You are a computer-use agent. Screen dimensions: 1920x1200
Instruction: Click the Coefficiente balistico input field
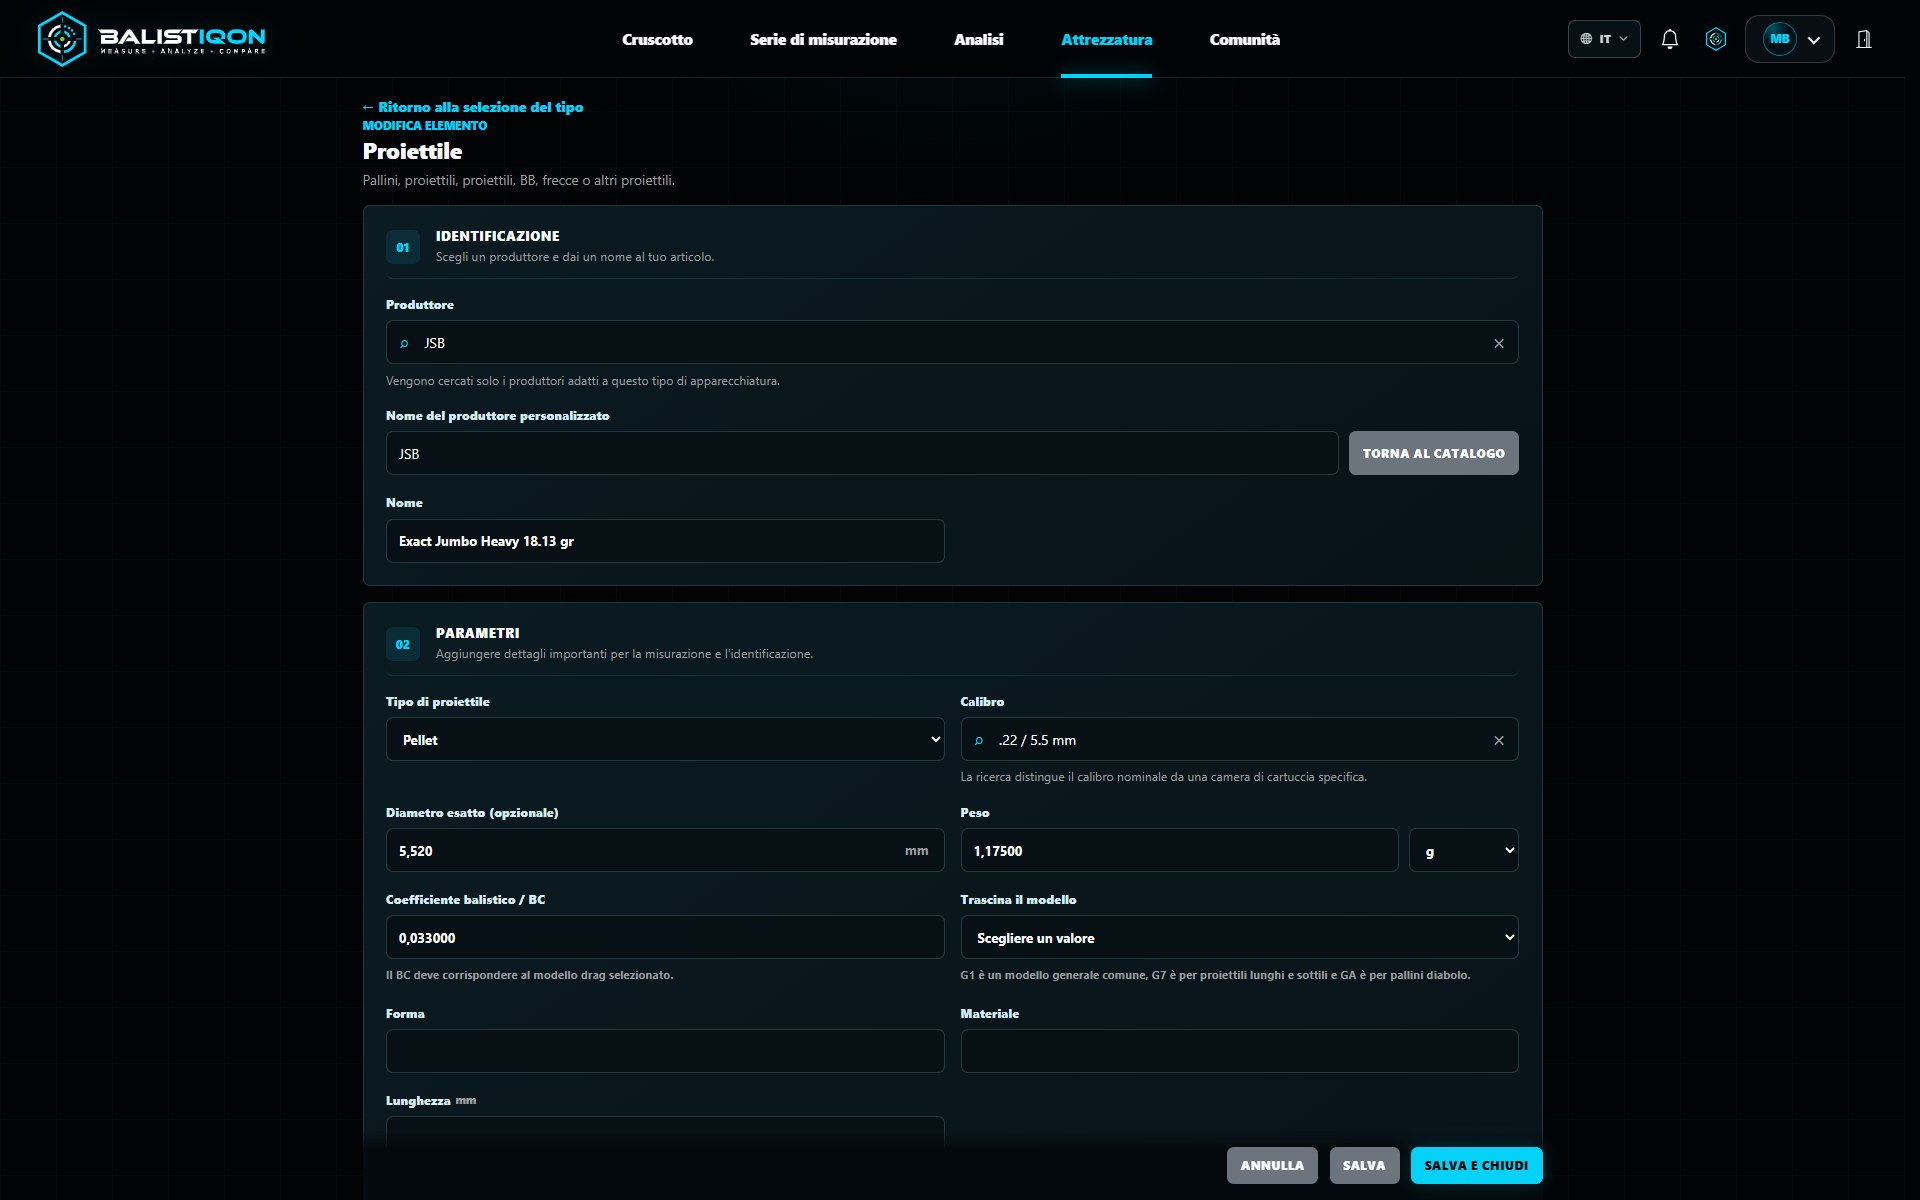click(665, 937)
